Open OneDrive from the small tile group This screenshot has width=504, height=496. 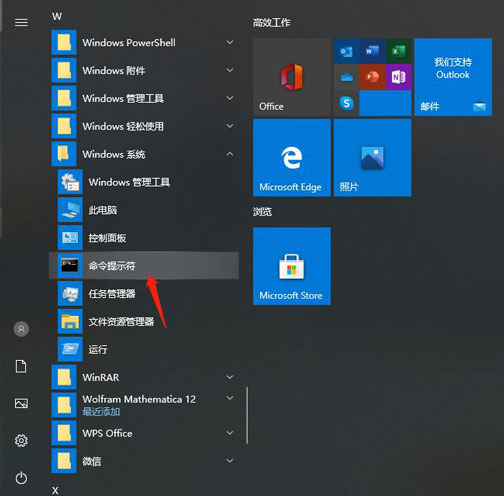point(346,77)
